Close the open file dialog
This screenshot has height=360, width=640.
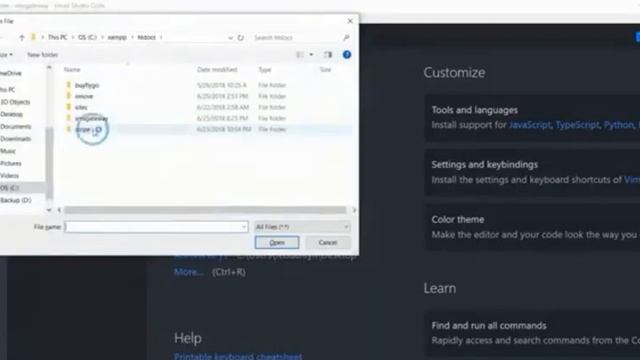pyautogui.click(x=350, y=21)
